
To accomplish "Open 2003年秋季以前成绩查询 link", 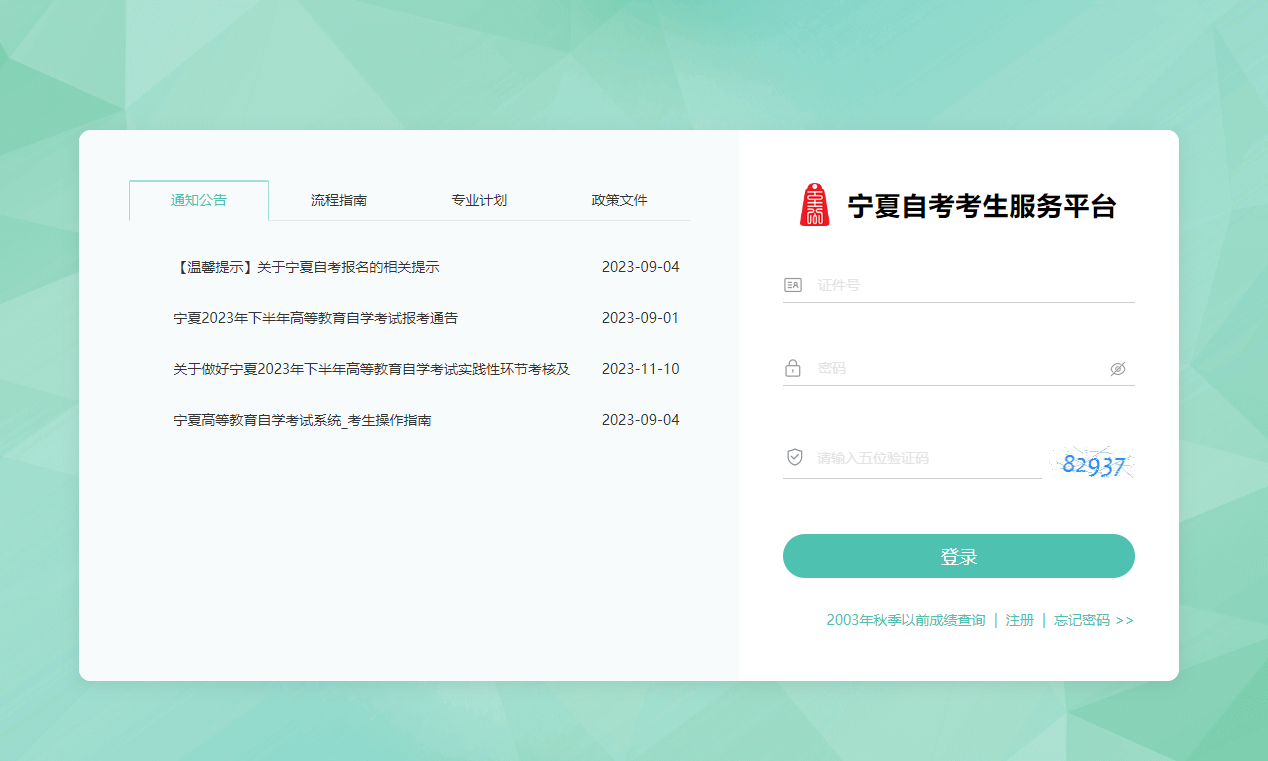I will click(906, 620).
